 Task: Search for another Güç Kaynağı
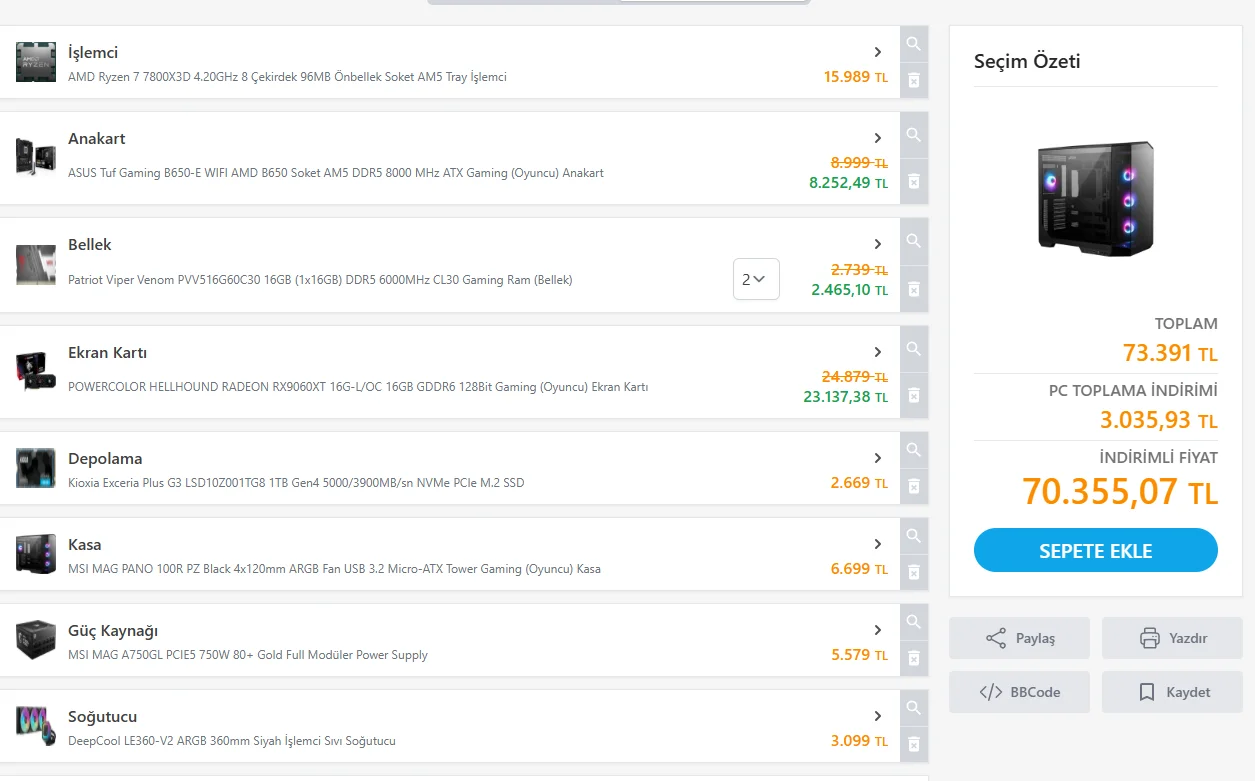pos(914,622)
